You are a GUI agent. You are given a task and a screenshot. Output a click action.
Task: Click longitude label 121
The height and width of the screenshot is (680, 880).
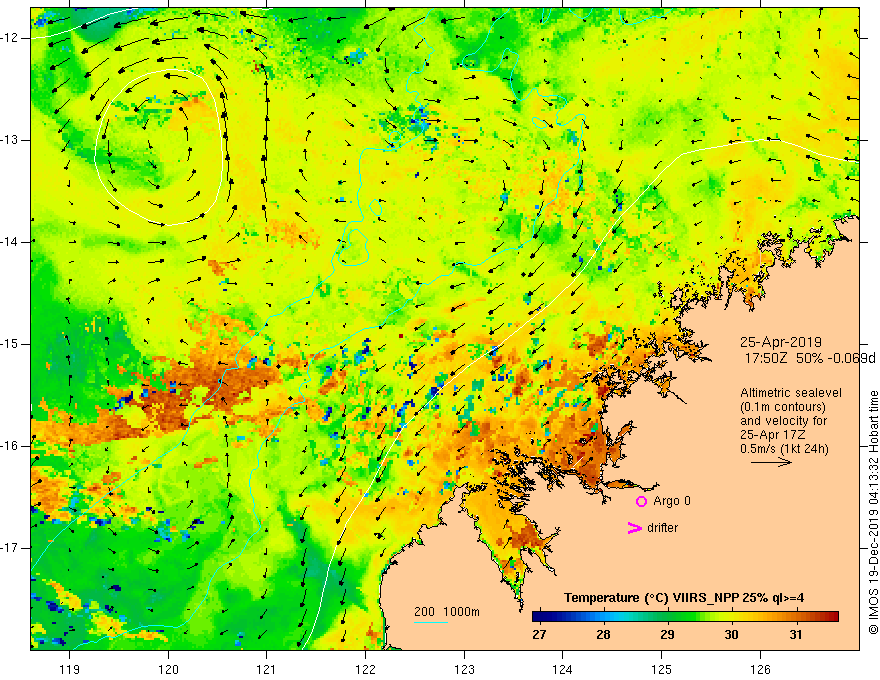coord(267,669)
